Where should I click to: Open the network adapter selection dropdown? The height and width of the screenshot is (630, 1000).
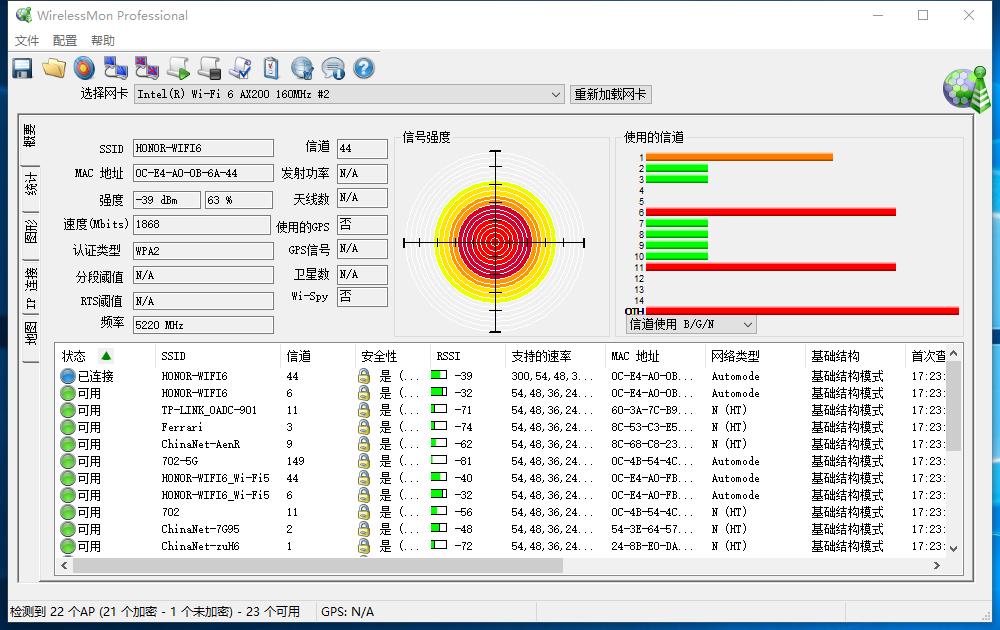(556, 94)
